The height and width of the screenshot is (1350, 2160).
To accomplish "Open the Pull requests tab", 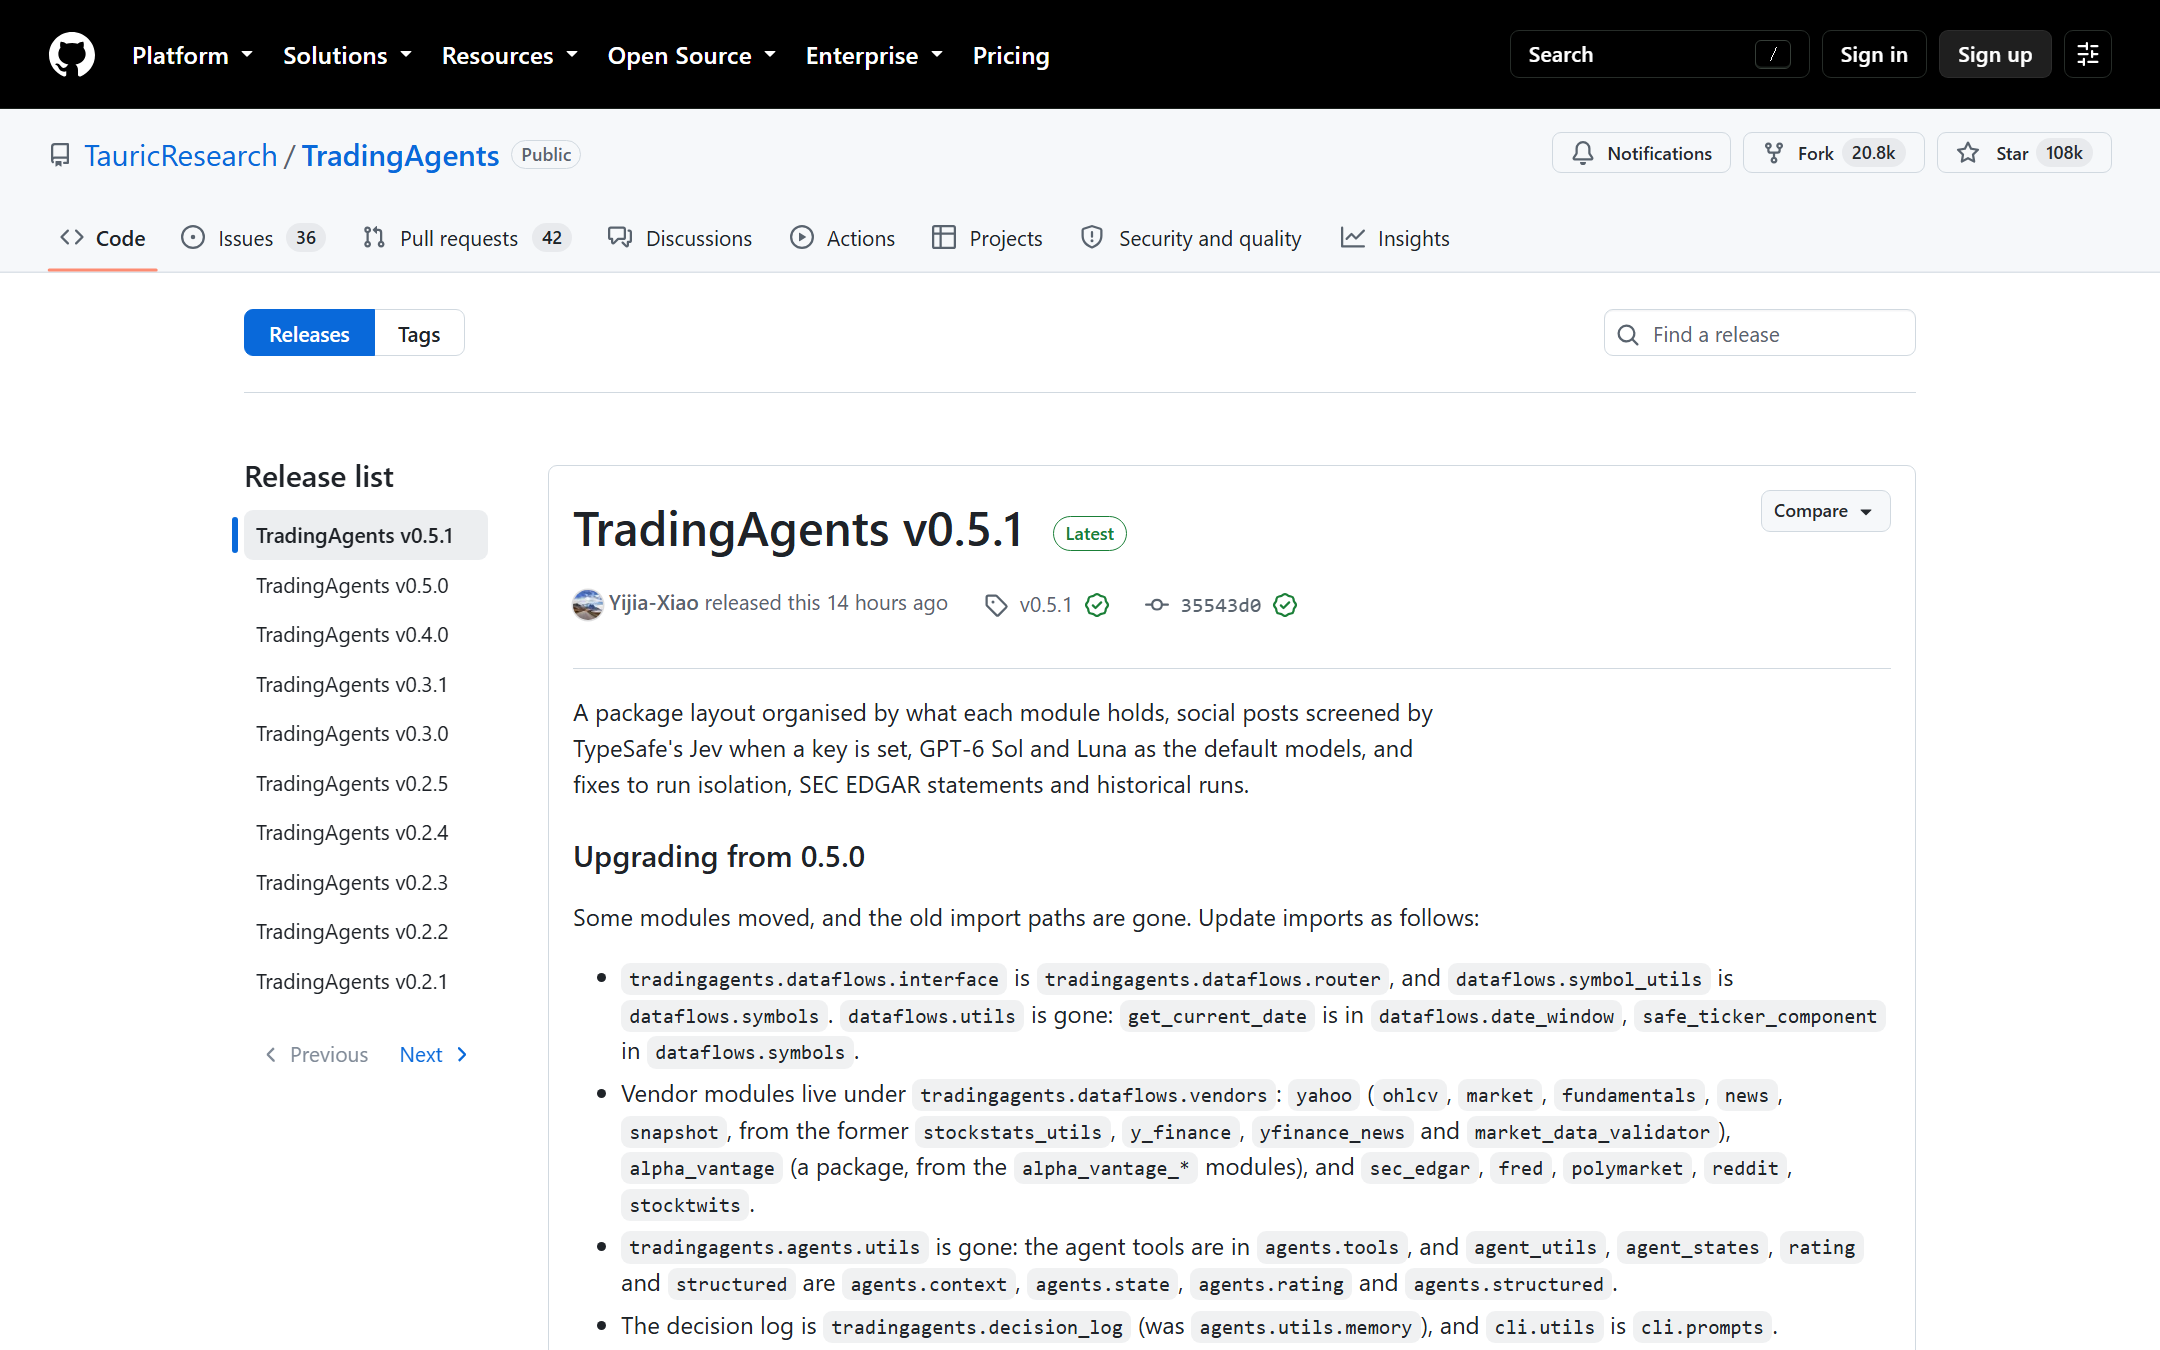I will coord(467,238).
